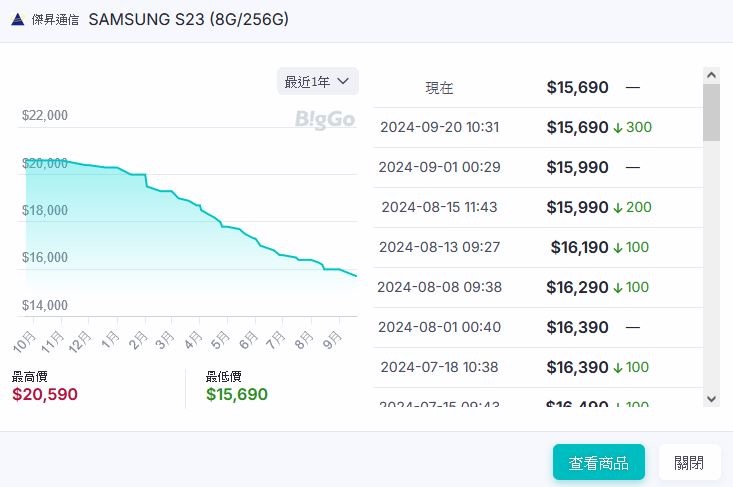Click the price history scrollbar thumb

pyautogui.click(x=711, y=112)
